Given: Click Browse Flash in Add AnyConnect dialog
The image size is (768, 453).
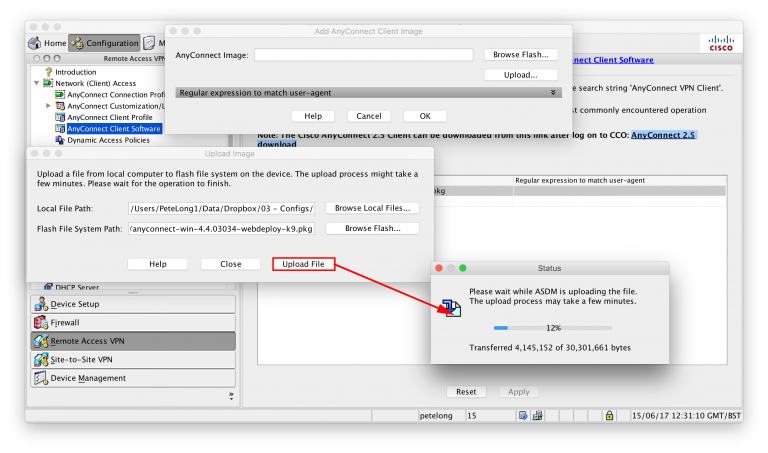Looking at the screenshot, I should point(521,54).
